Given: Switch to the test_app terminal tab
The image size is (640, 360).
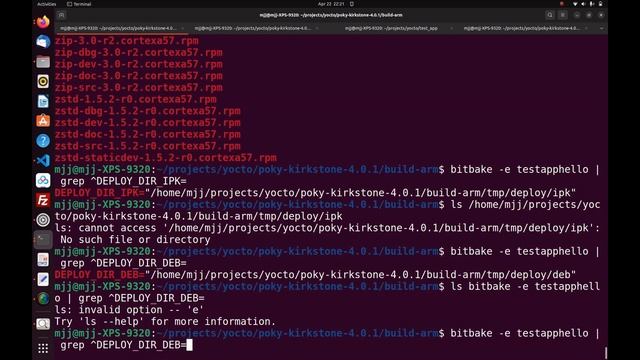Looking at the screenshot, I should 391,28.
